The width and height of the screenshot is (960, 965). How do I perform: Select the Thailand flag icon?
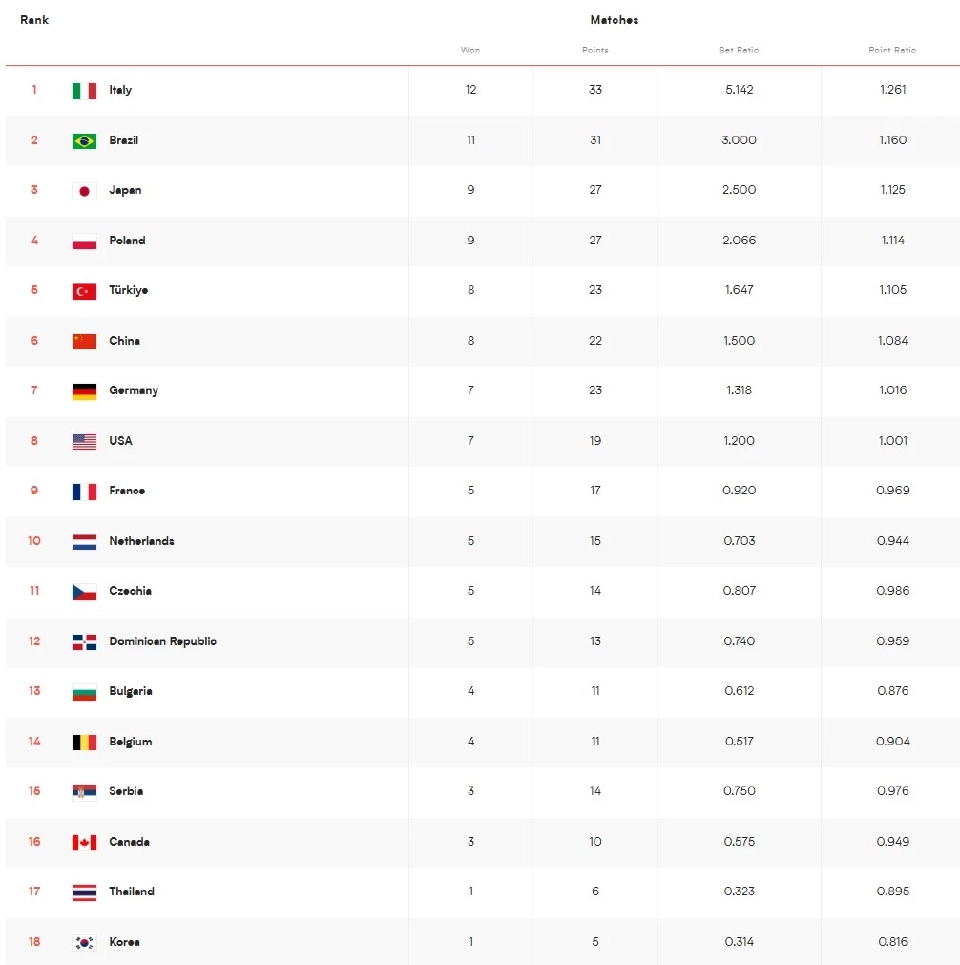84,892
